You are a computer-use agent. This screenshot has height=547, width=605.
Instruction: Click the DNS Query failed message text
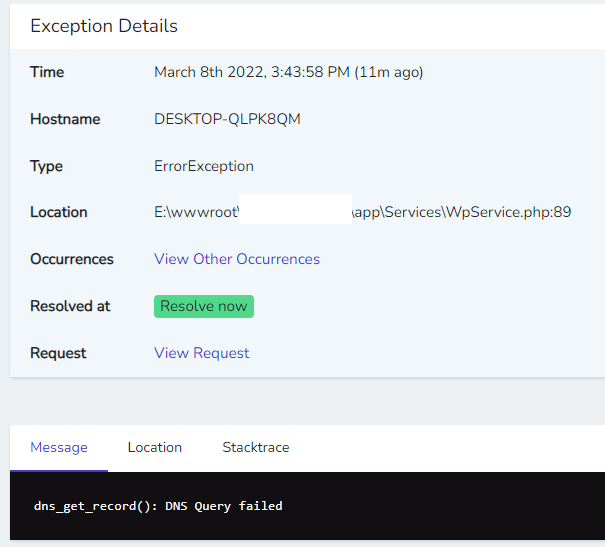pyautogui.click(x=158, y=506)
